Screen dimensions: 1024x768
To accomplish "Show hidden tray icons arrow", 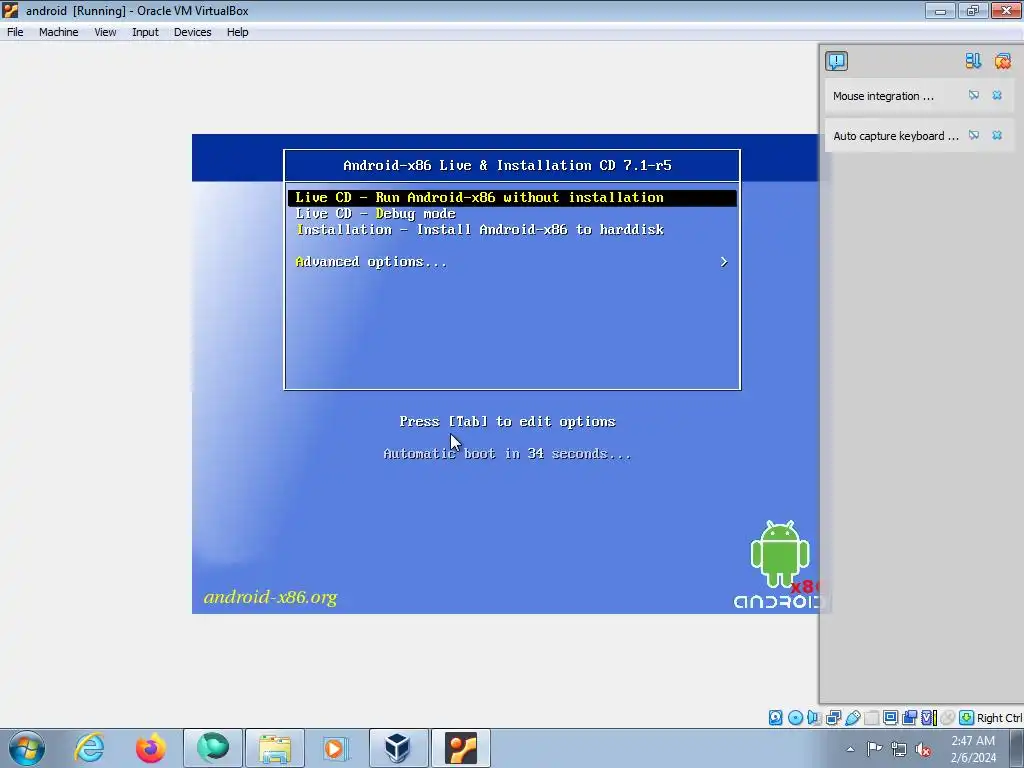I will [x=850, y=749].
